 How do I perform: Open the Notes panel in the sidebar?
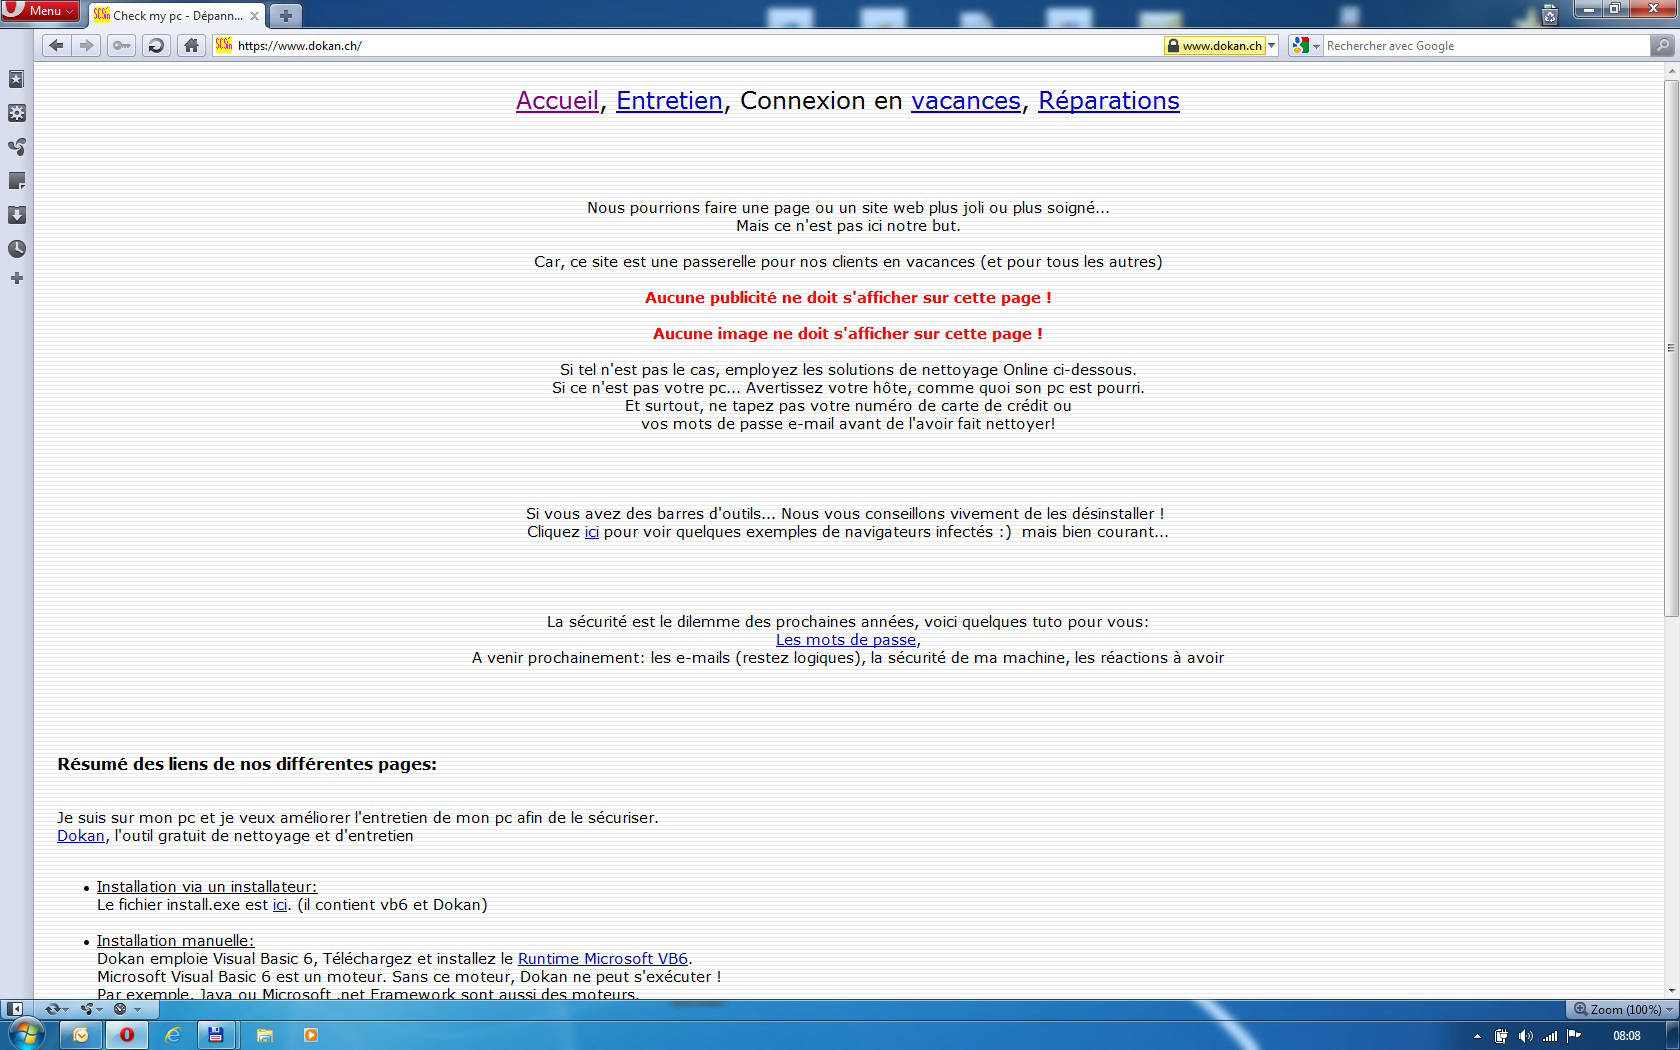point(16,181)
